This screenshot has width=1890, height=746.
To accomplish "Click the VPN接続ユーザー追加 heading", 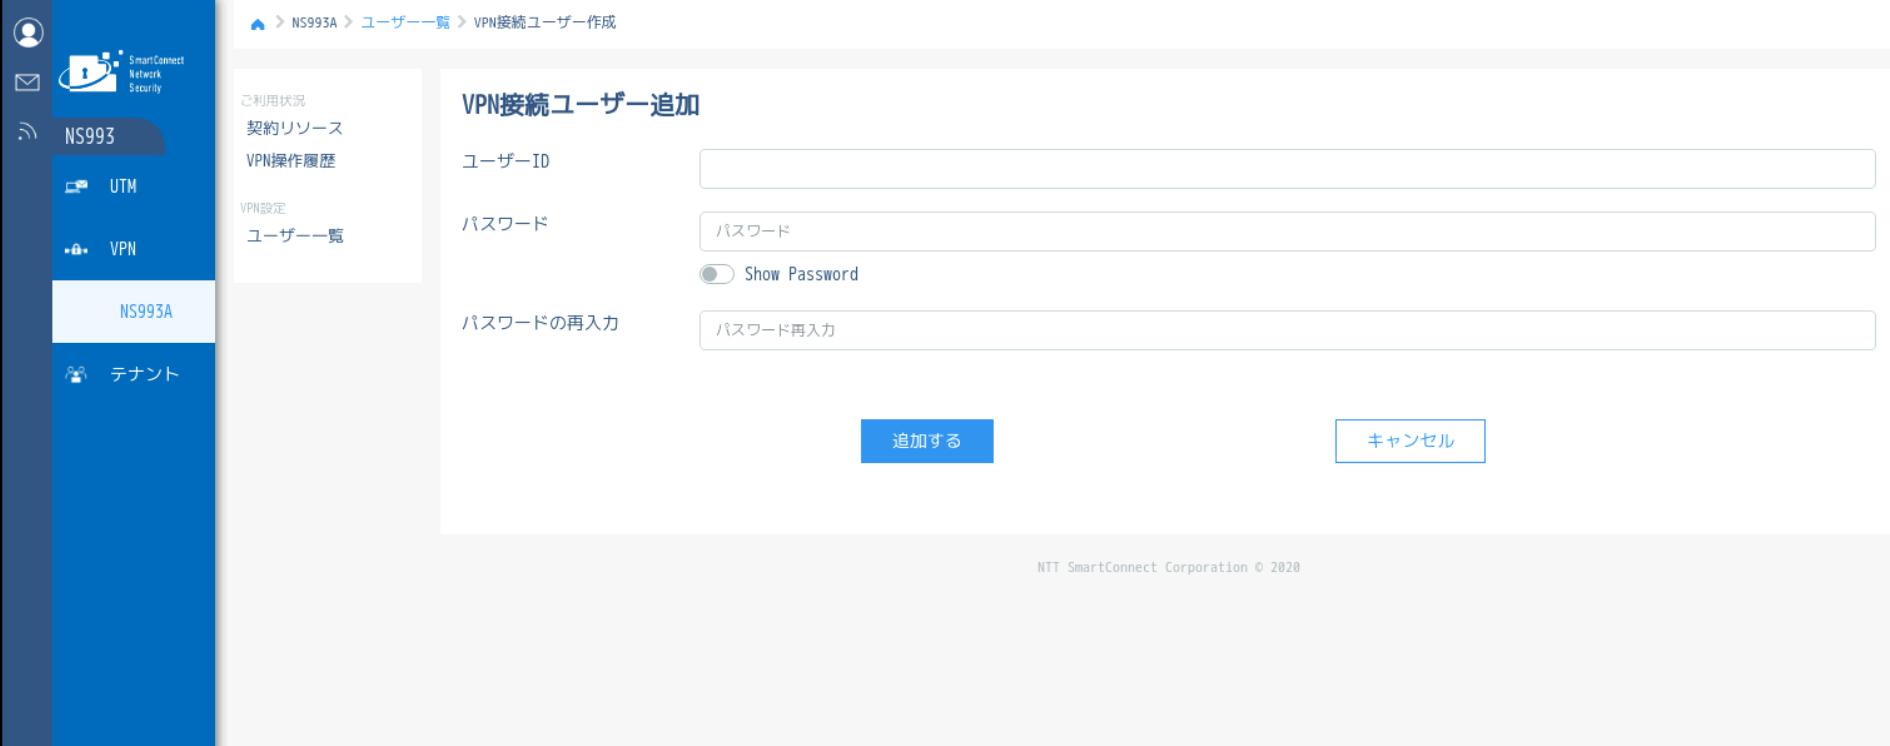I will coord(580,105).
